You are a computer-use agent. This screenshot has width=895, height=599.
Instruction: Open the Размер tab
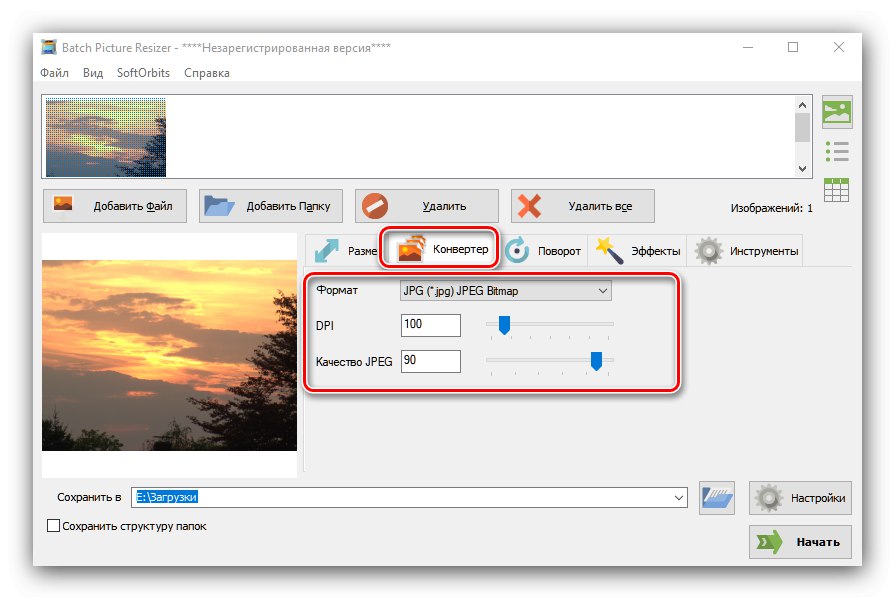click(344, 251)
